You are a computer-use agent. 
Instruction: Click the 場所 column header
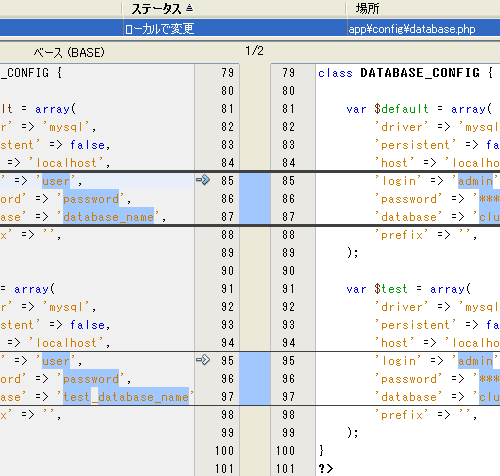click(x=423, y=8)
